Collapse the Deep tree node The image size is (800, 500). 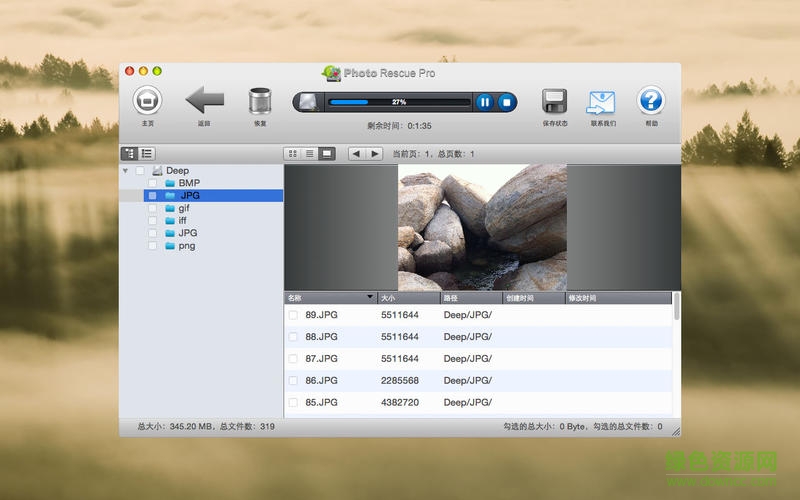coord(125,171)
